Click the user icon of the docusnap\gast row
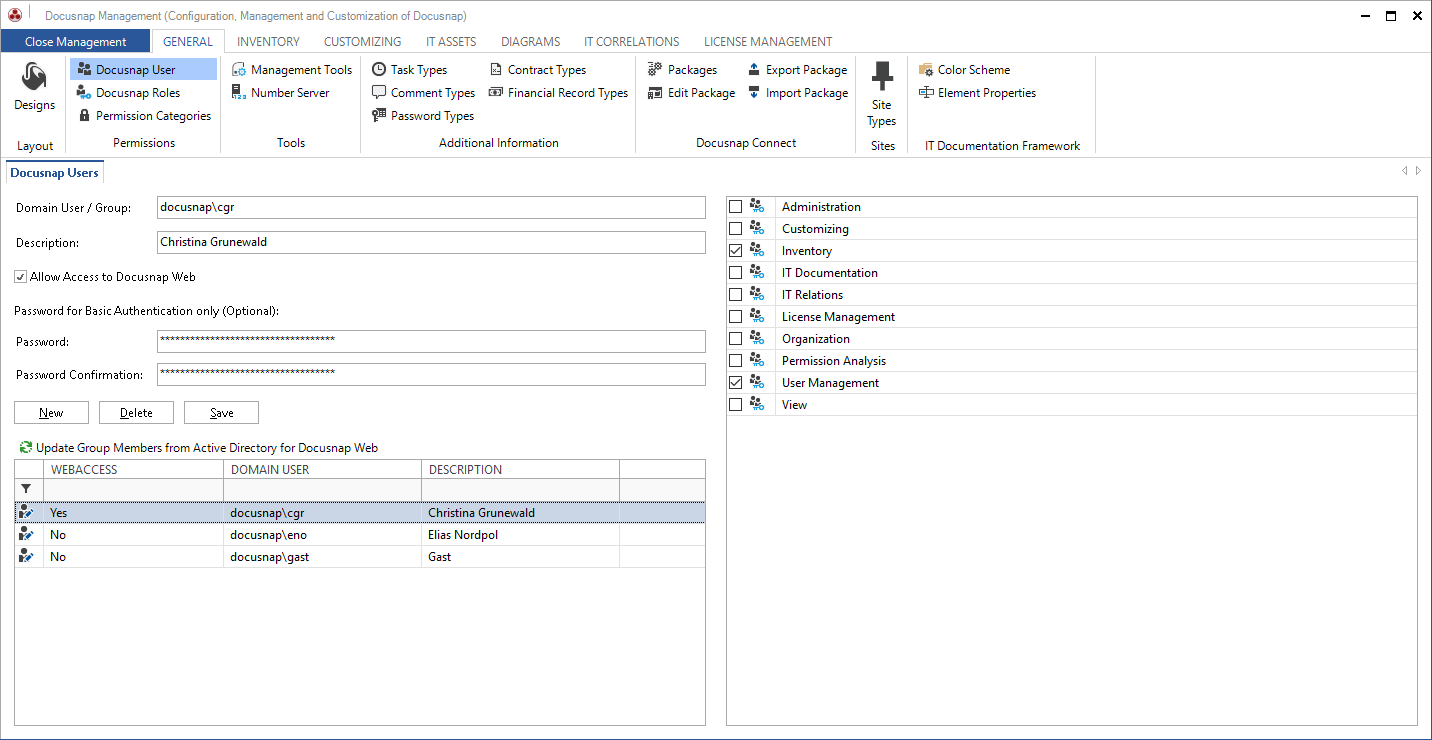The height and width of the screenshot is (740, 1432). click(x=27, y=556)
